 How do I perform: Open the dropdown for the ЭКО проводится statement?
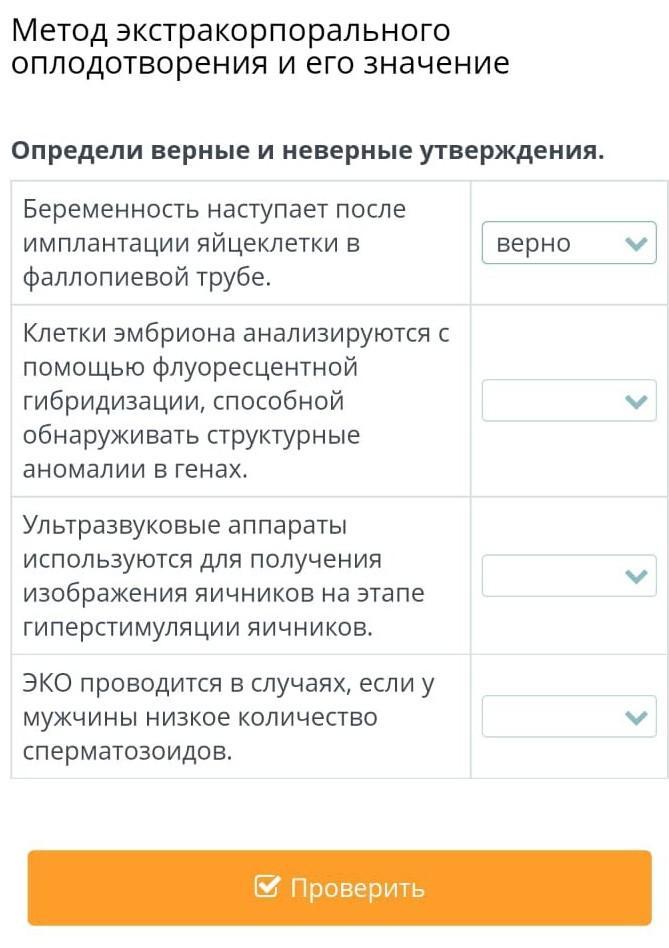pos(567,717)
